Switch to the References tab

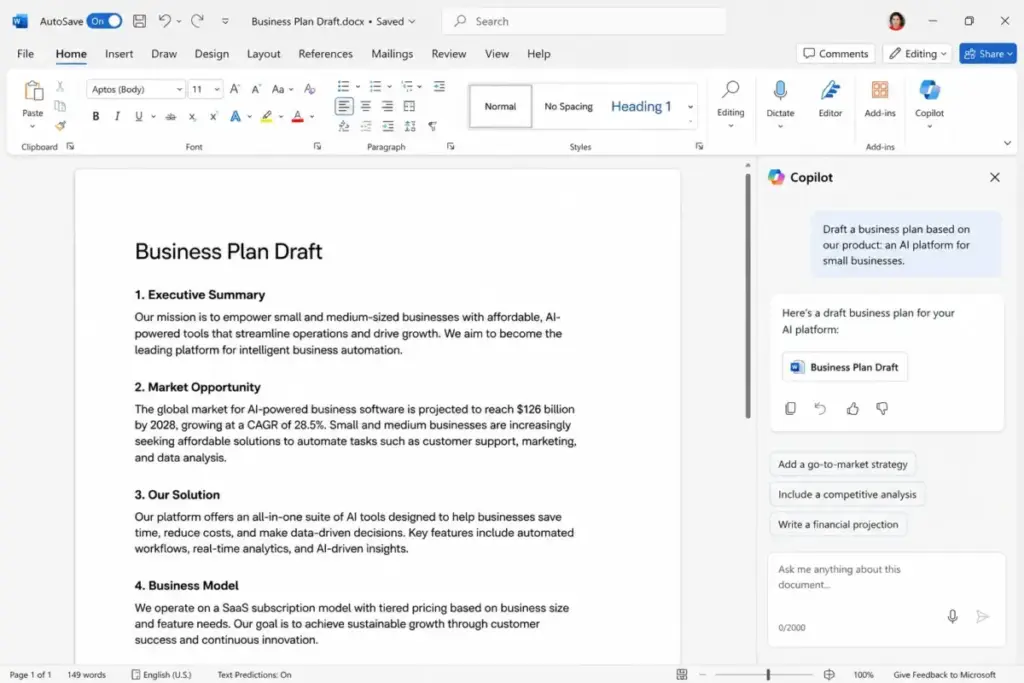pyautogui.click(x=325, y=54)
